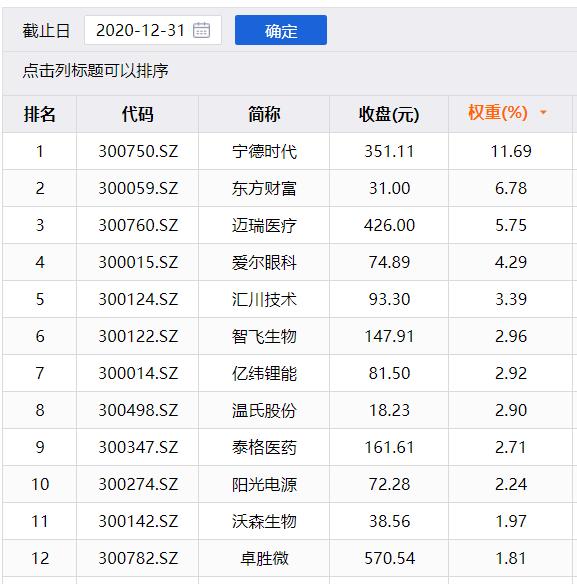Select stock name 宁德时代
This screenshot has height=584, width=577.
(x=264, y=152)
